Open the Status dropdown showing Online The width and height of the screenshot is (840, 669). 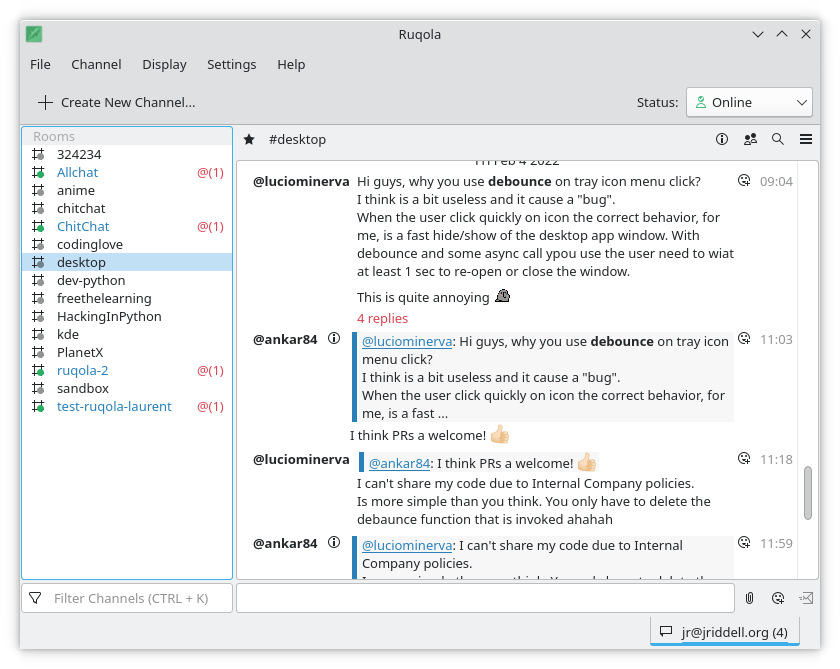[x=749, y=102]
